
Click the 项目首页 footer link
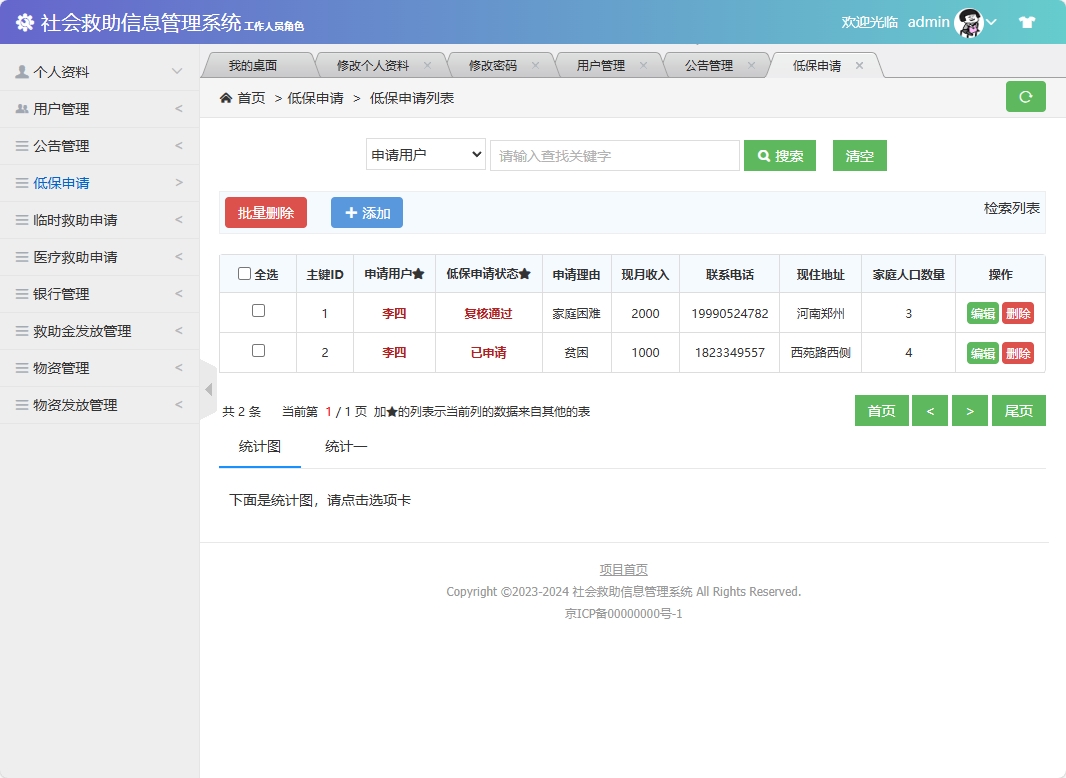[x=623, y=569]
